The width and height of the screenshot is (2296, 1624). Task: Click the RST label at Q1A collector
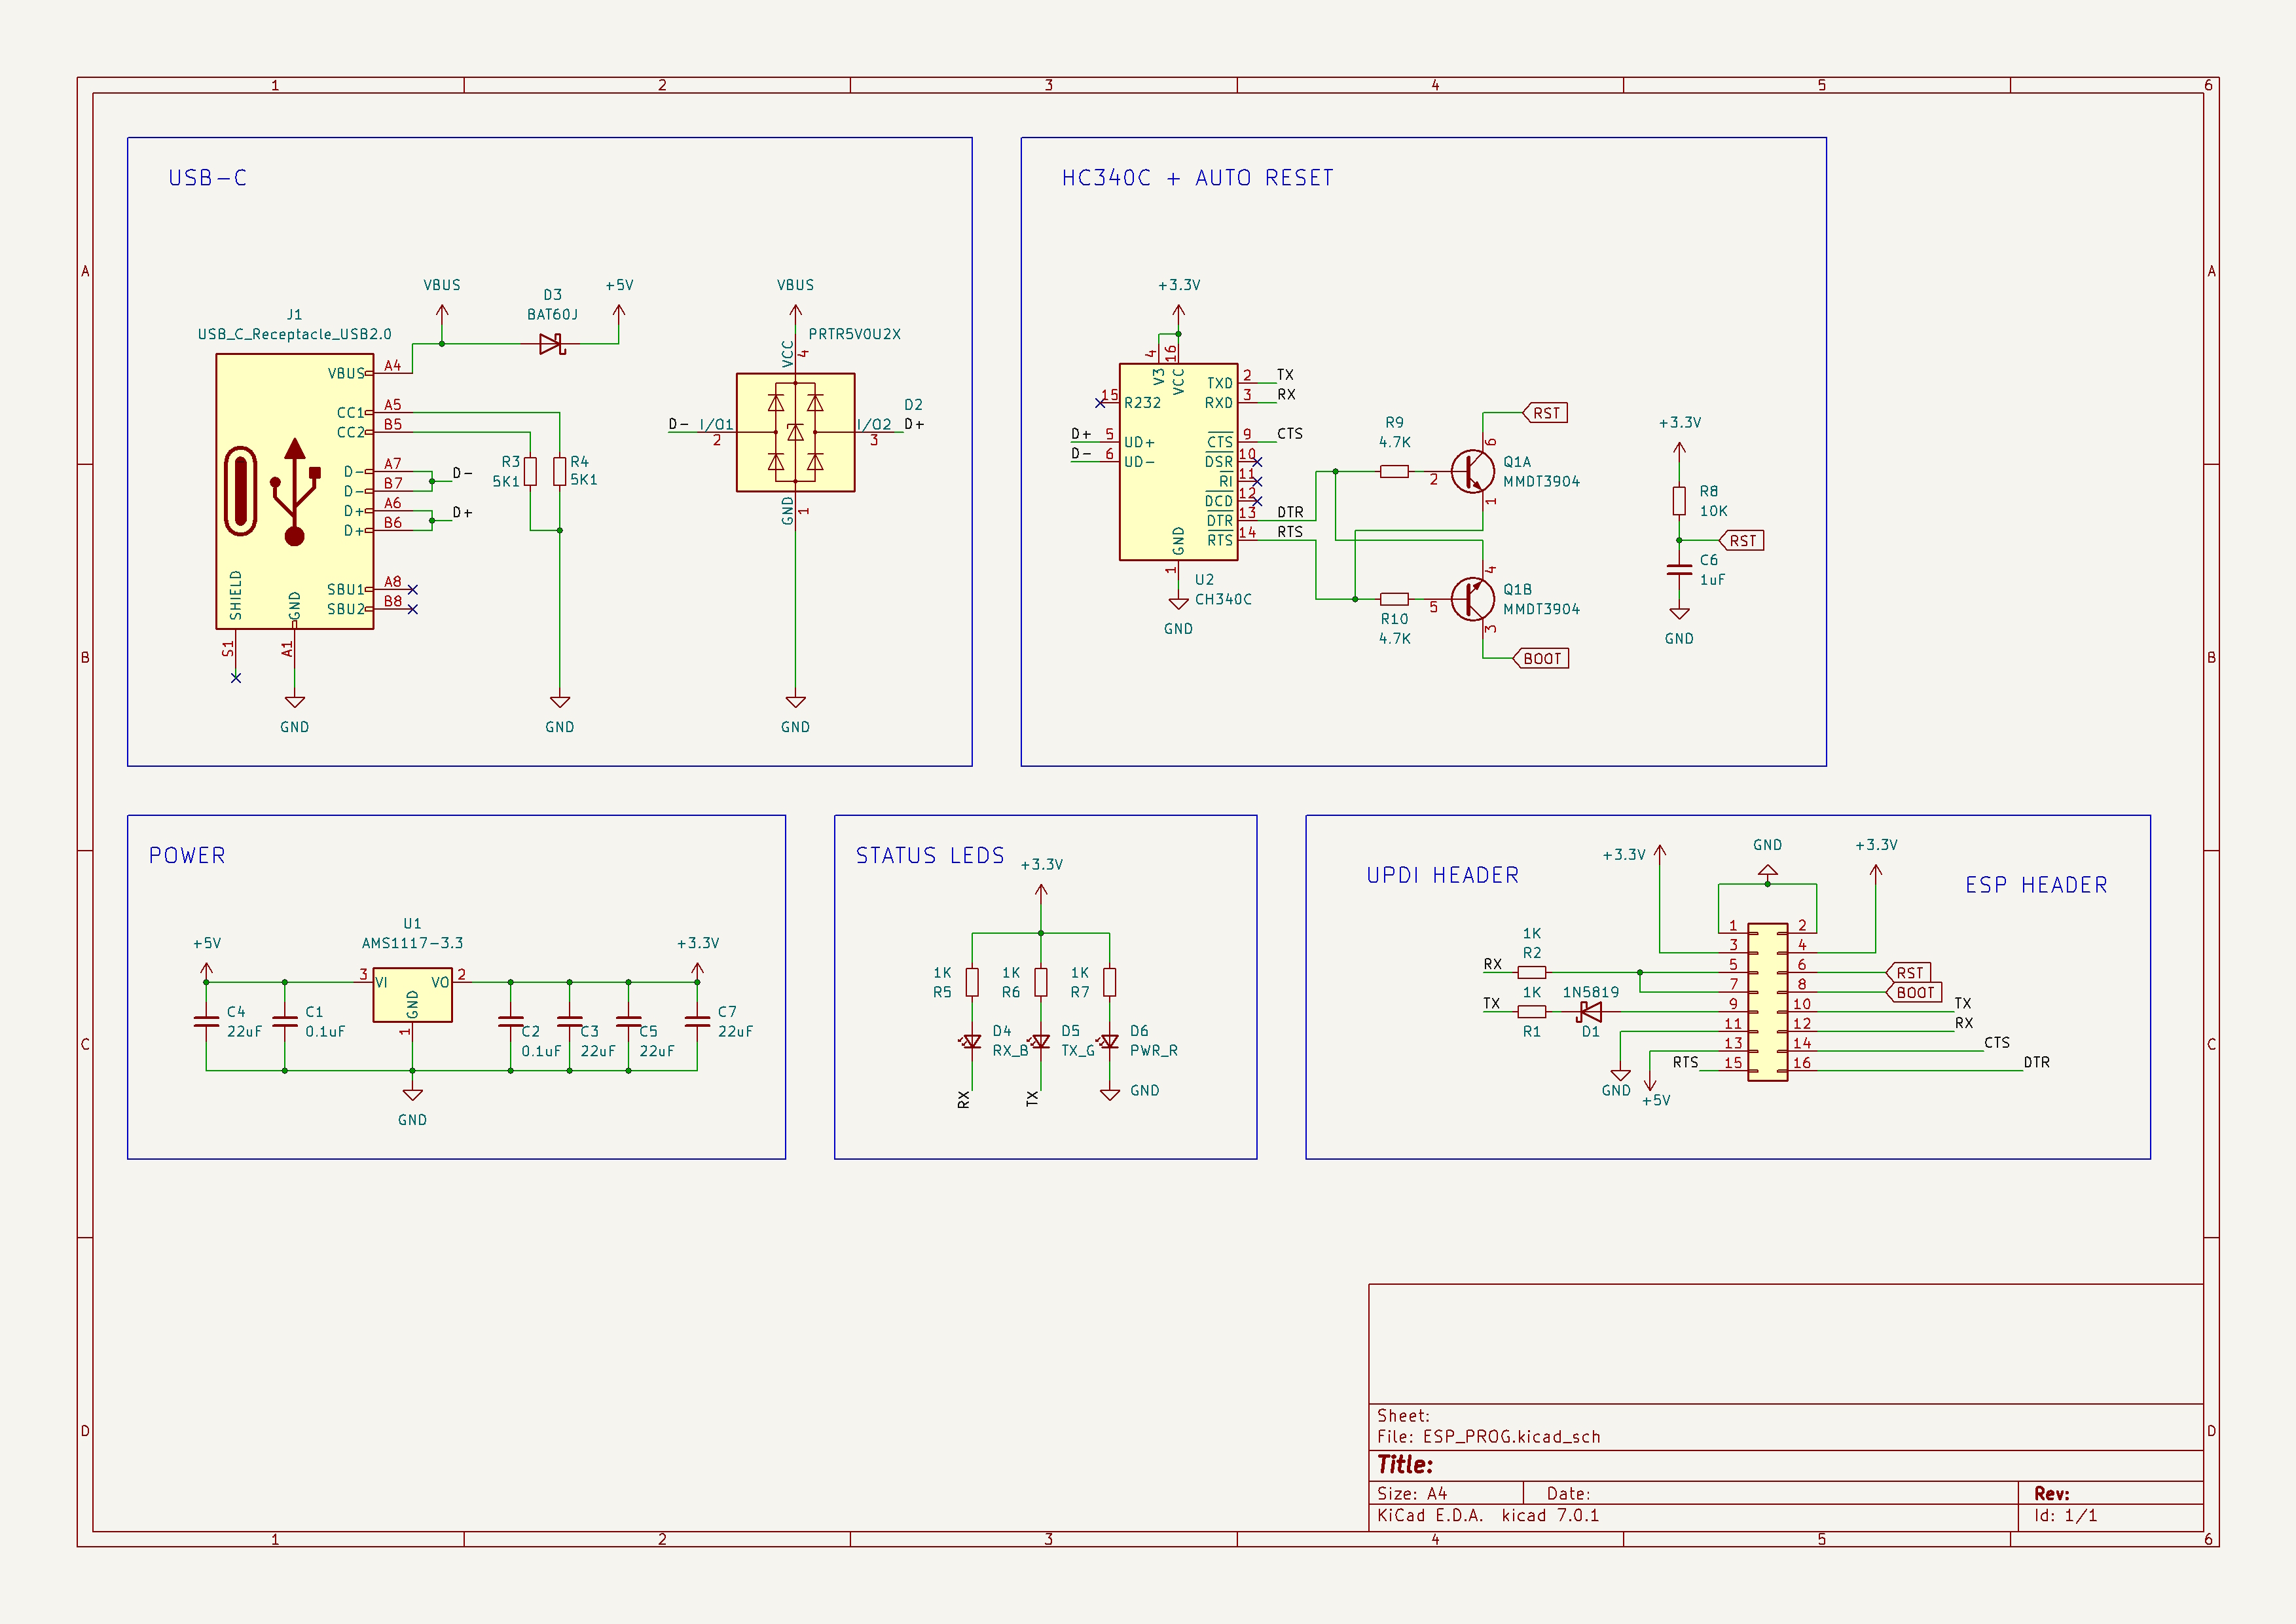(x=1545, y=413)
